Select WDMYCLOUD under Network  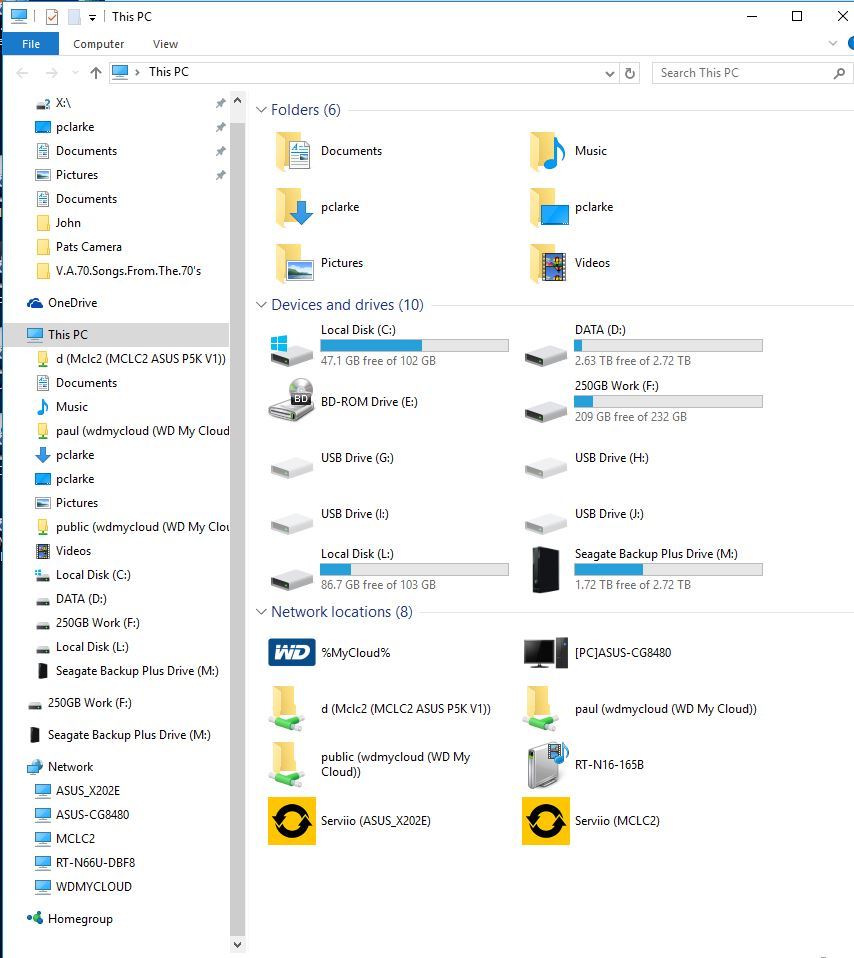pos(84,887)
